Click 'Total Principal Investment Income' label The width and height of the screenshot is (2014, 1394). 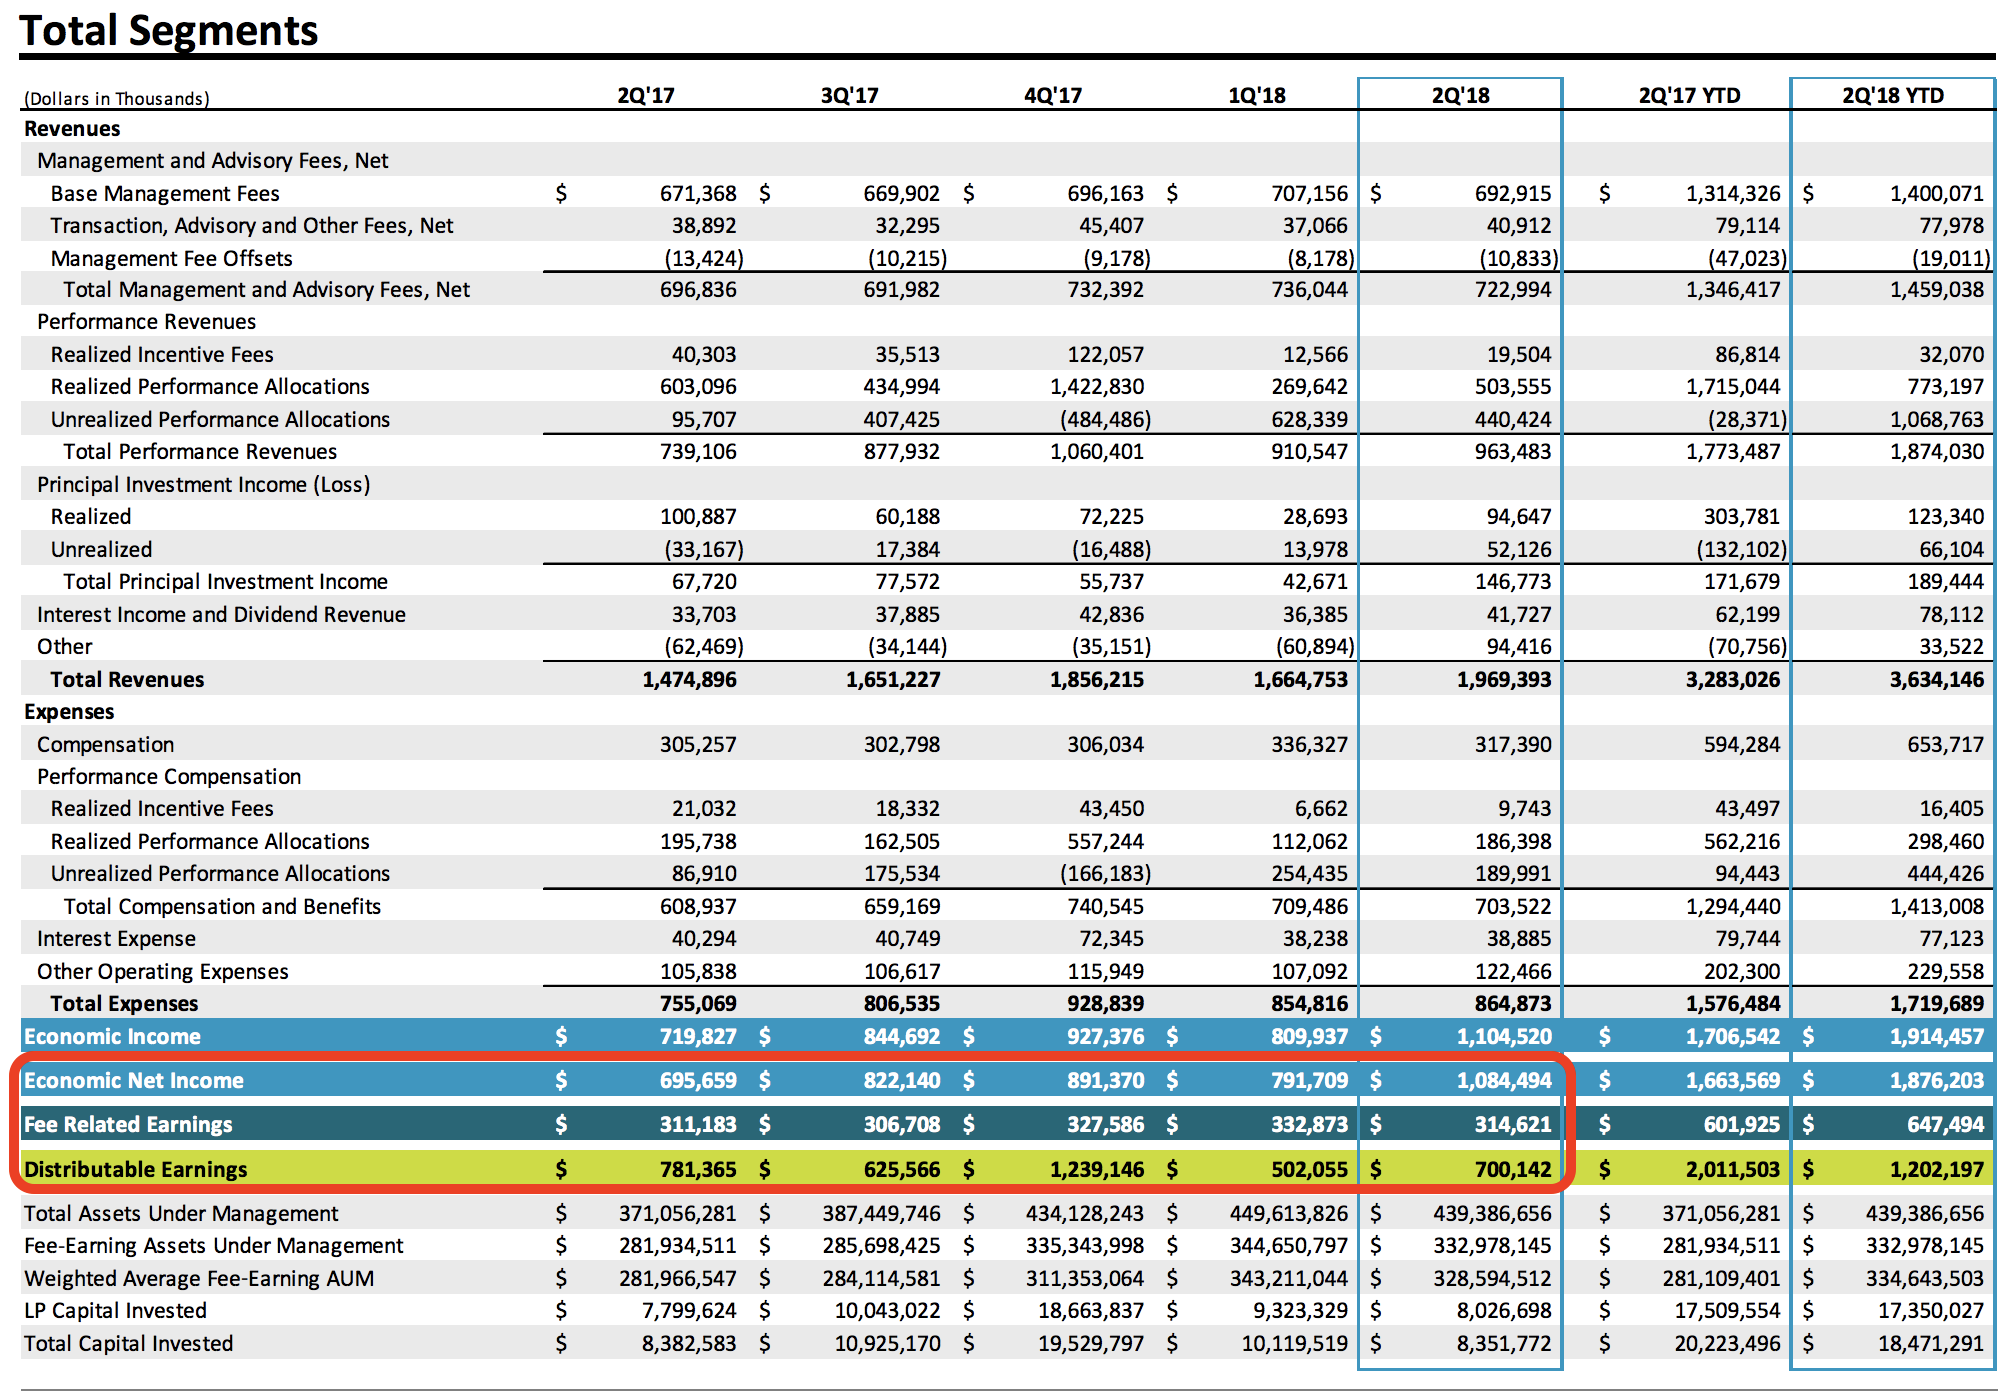point(226,582)
